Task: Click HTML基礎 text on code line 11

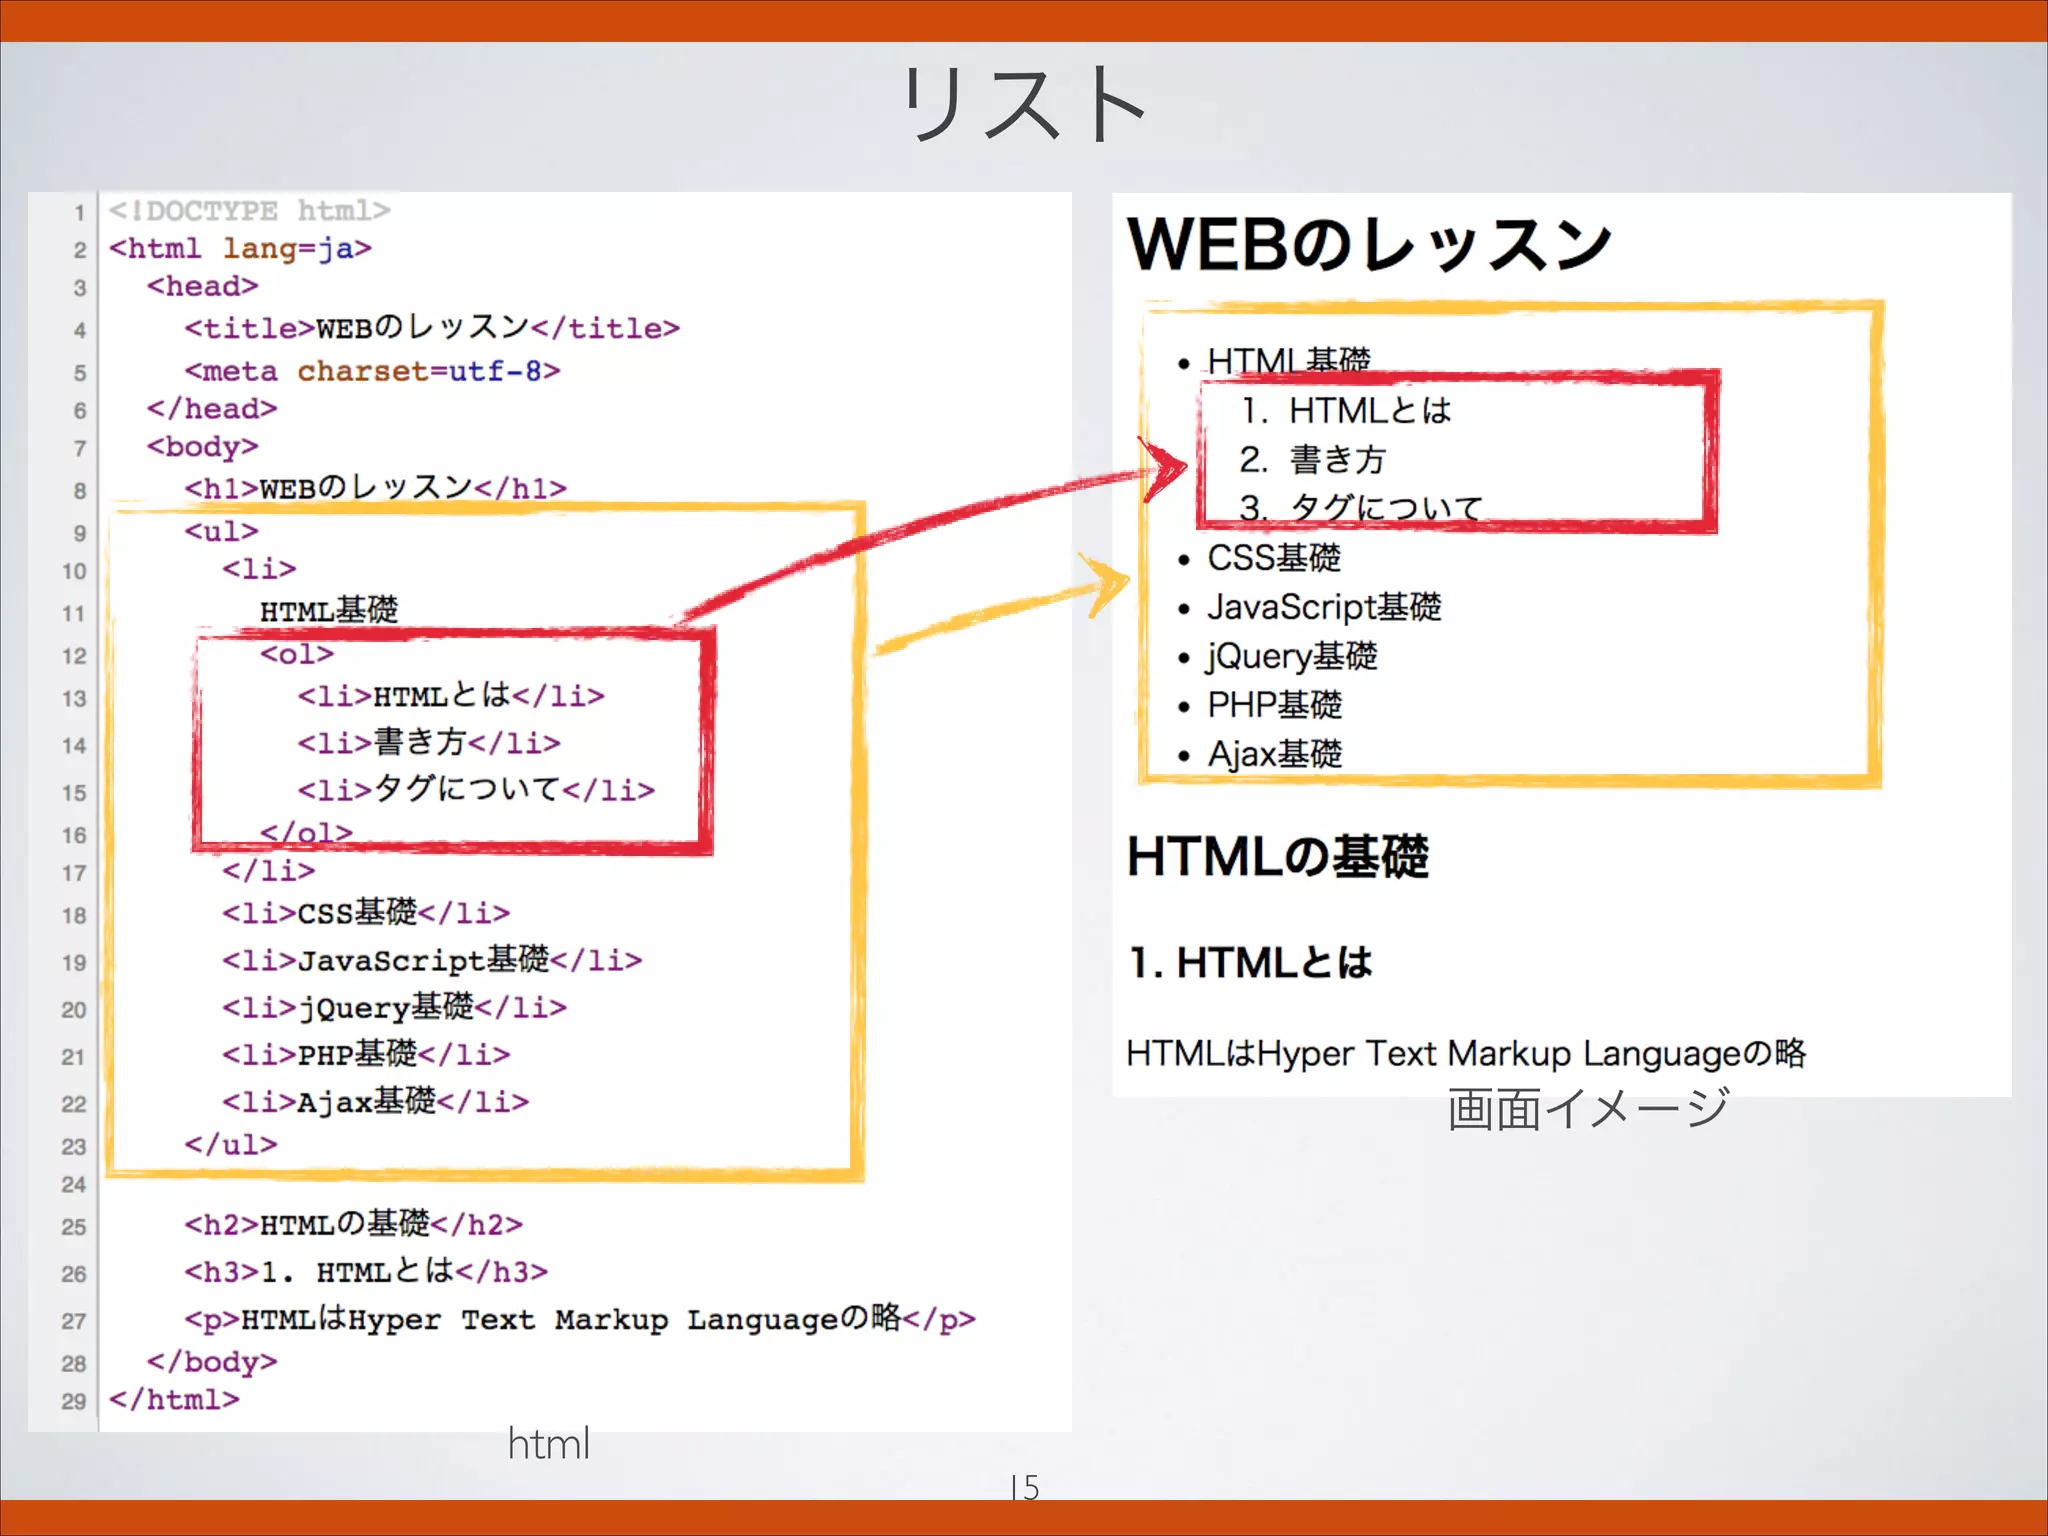Action: tap(329, 610)
